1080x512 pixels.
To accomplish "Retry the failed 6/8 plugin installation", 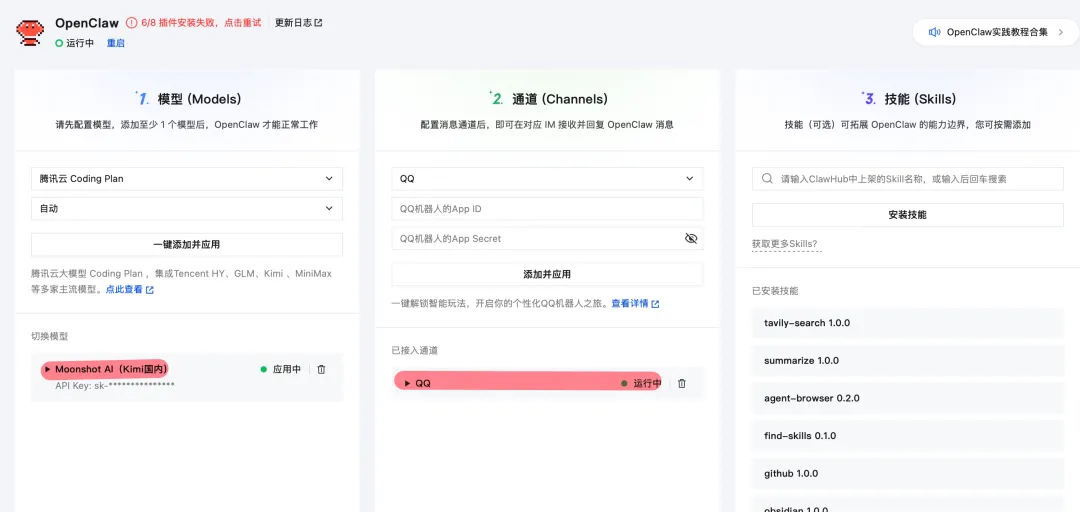I will click(x=200, y=23).
